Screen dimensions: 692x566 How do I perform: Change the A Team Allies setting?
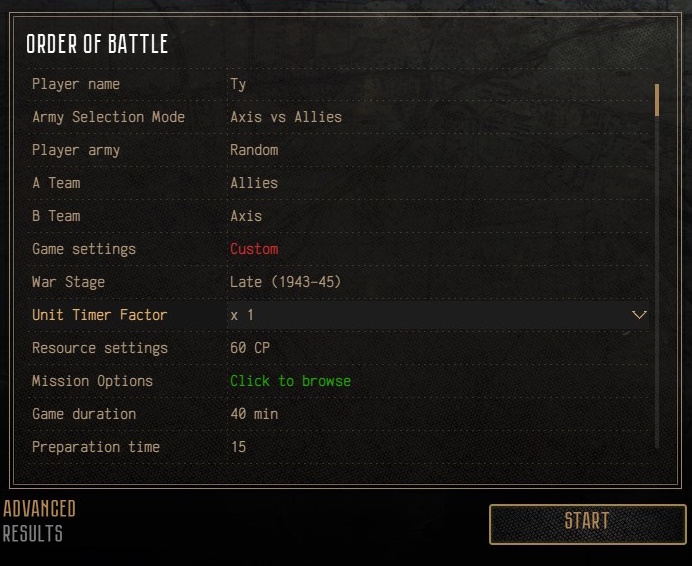click(254, 183)
